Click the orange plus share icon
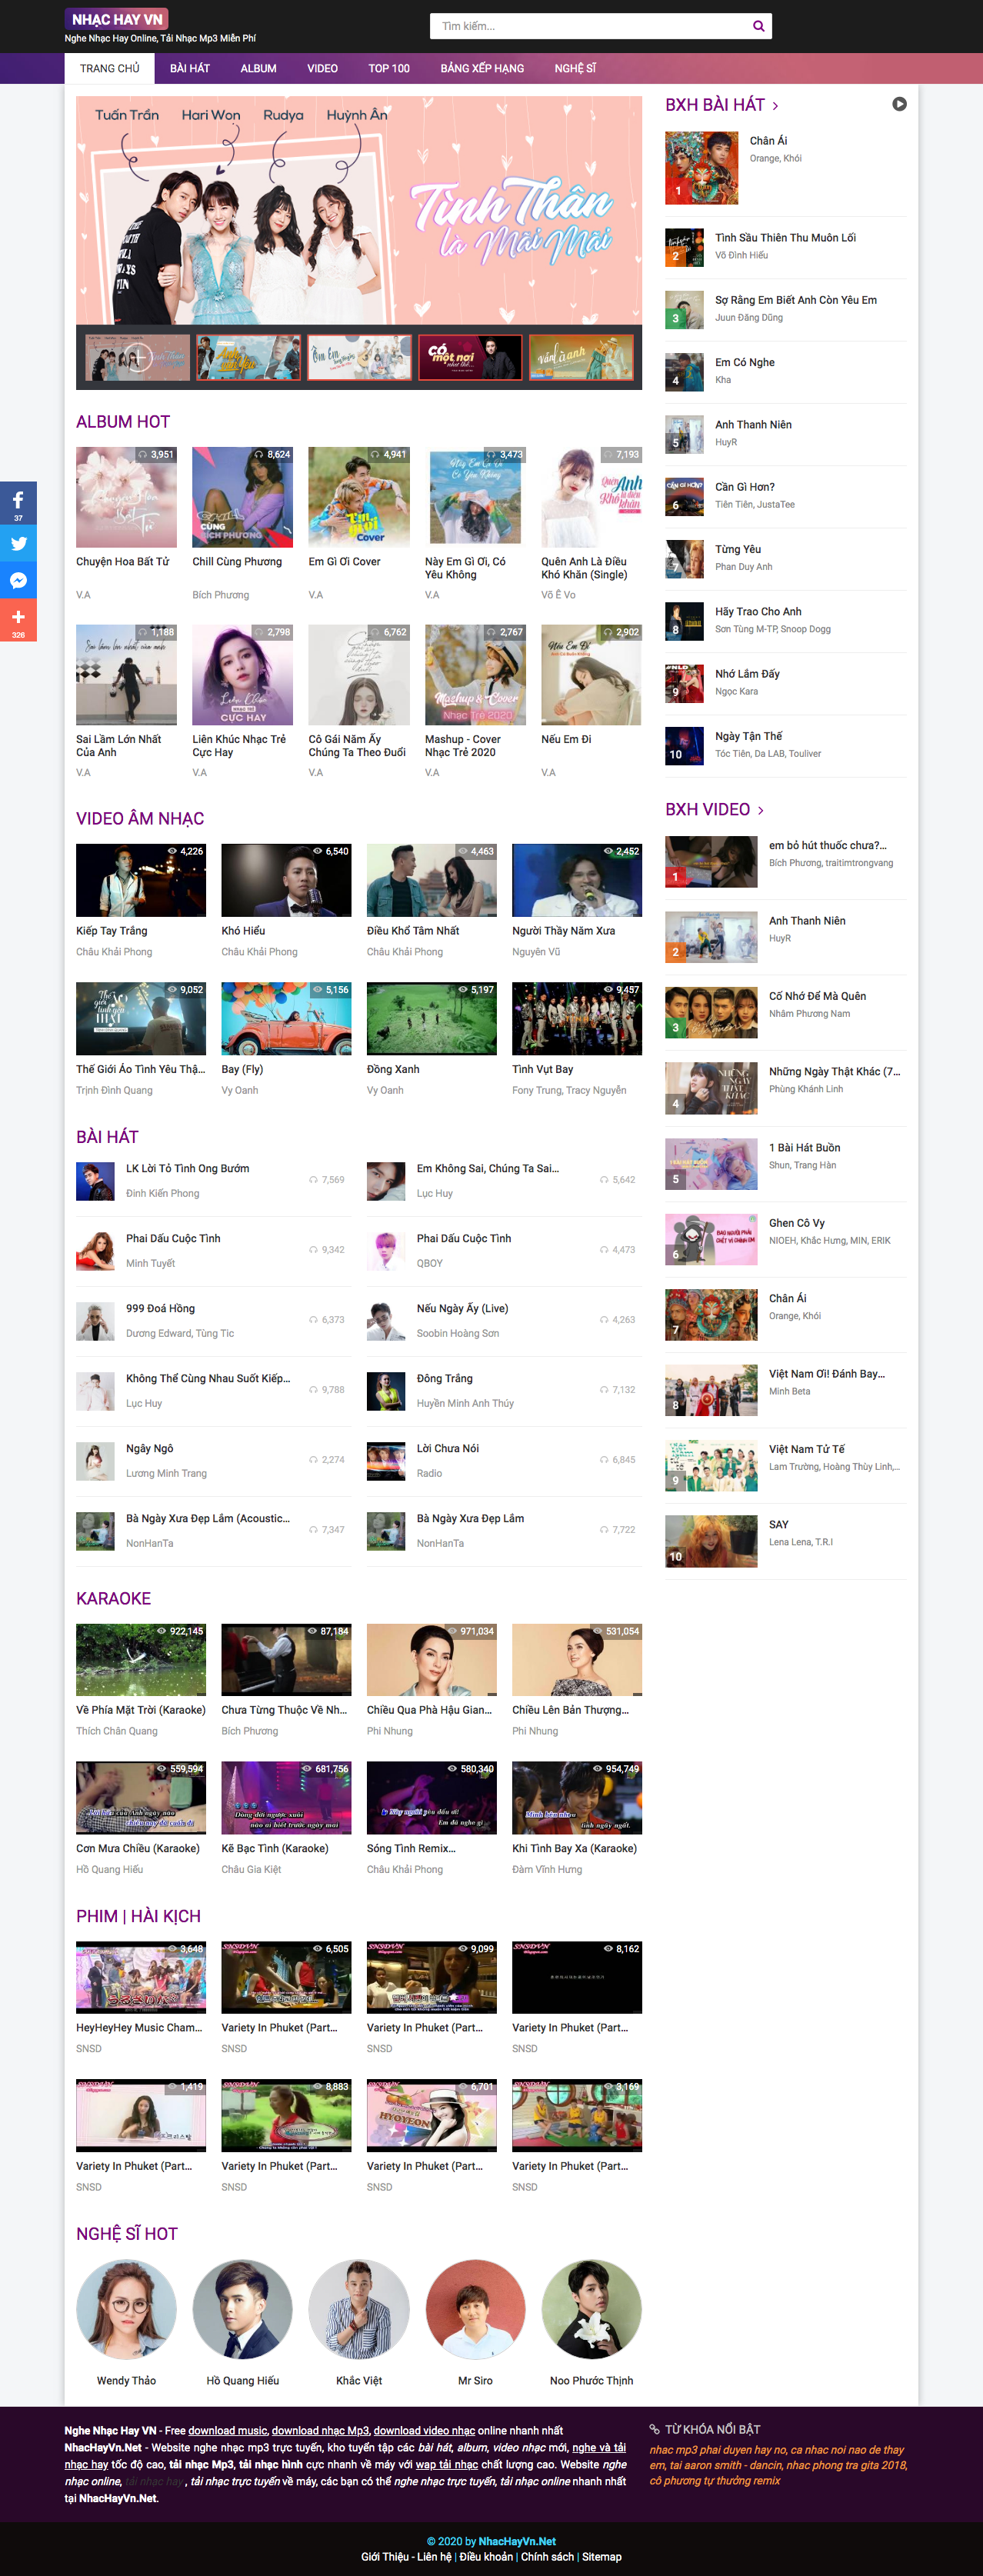 [x=18, y=618]
